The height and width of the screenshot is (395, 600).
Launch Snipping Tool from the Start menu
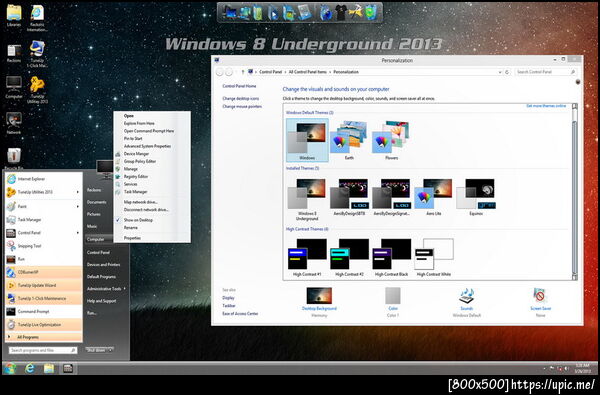point(44,246)
